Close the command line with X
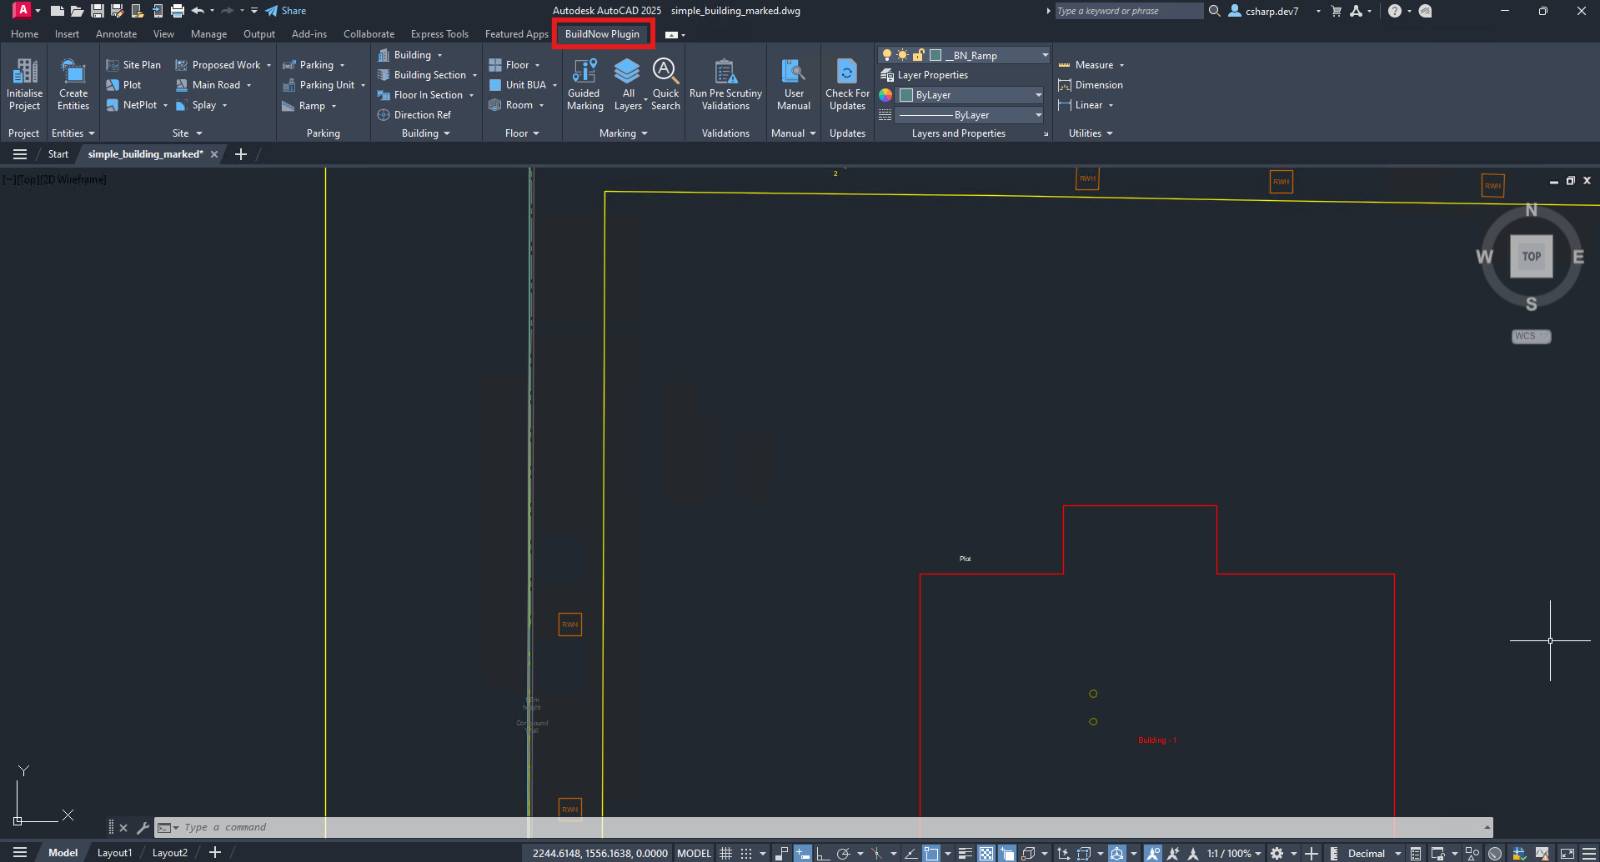1600x862 pixels. click(x=123, y=828)
